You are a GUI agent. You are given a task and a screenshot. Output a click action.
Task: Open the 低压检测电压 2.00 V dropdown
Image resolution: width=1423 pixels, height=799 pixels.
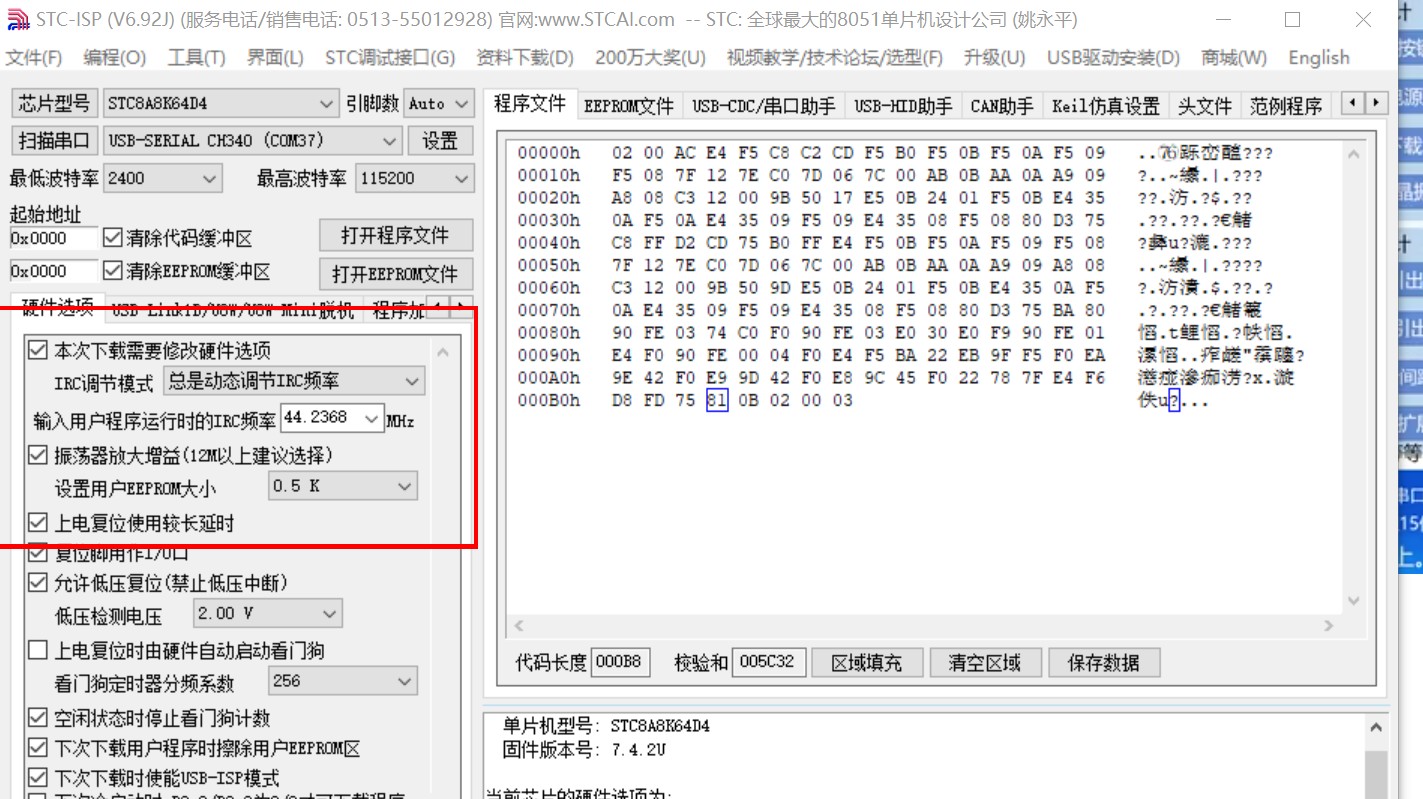click(267, 613)
